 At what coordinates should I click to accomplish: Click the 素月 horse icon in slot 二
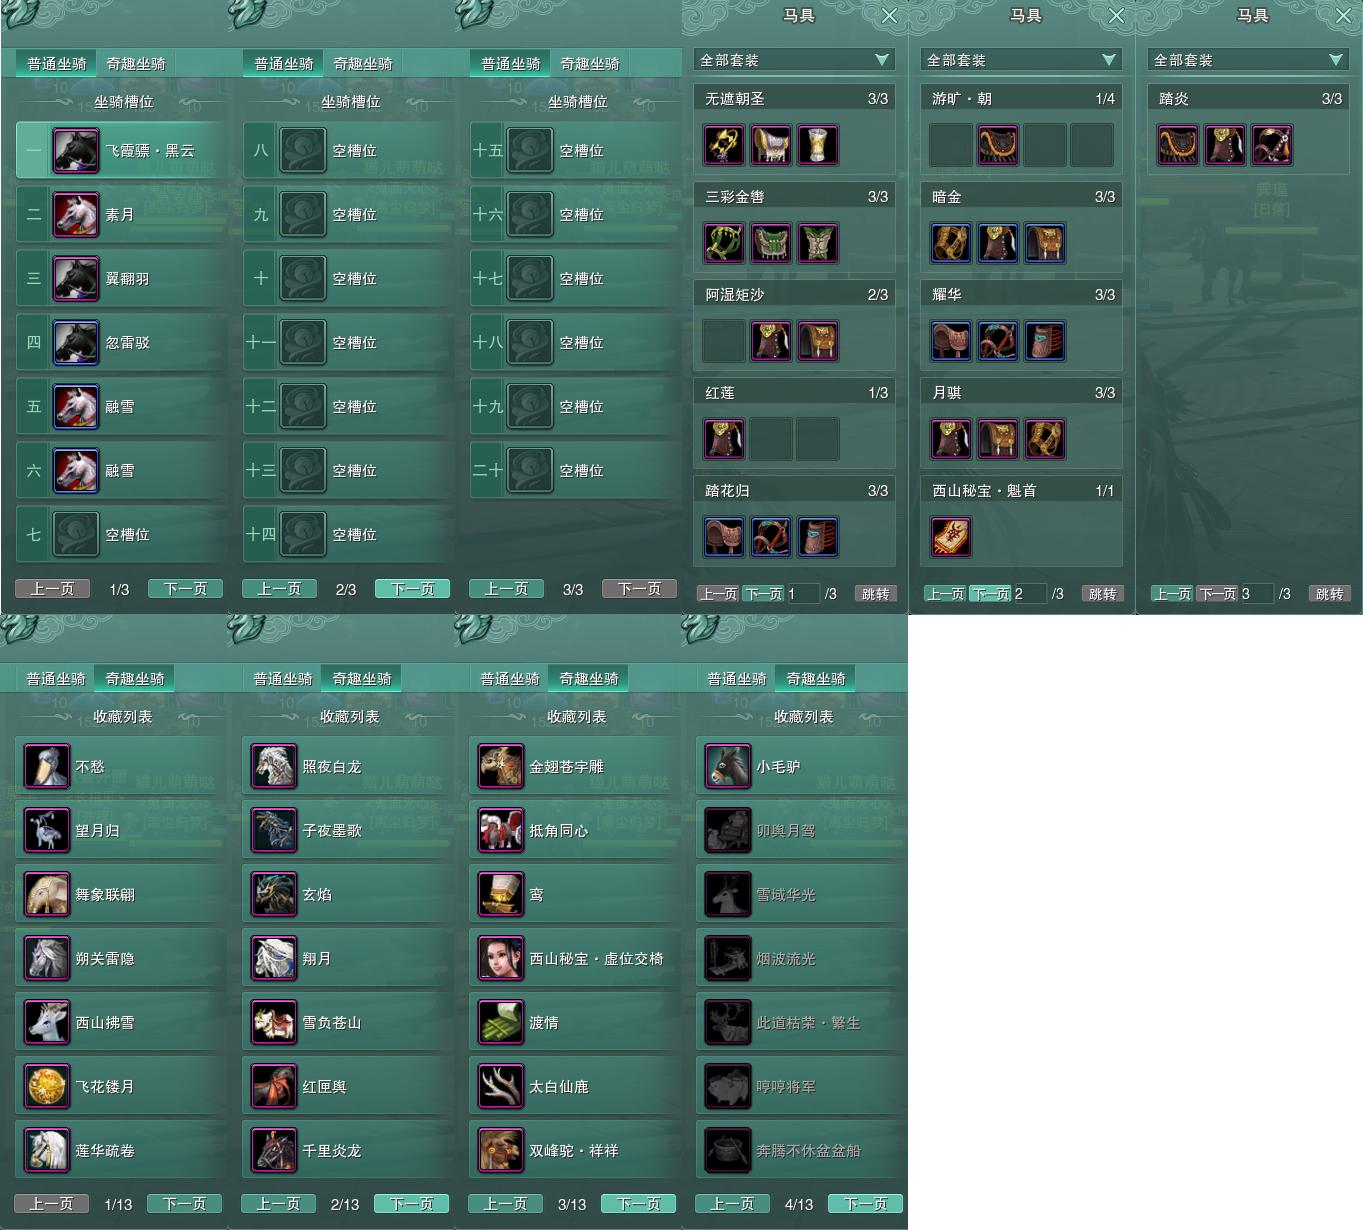(76, 215)
